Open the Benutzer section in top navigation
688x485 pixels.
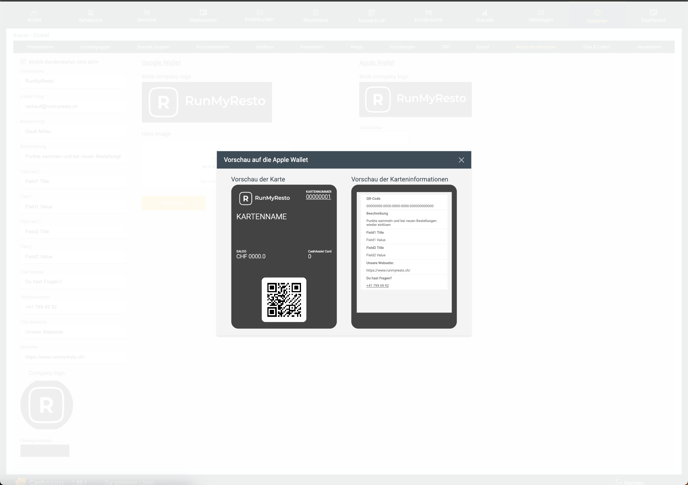click(x=147, y=16)
